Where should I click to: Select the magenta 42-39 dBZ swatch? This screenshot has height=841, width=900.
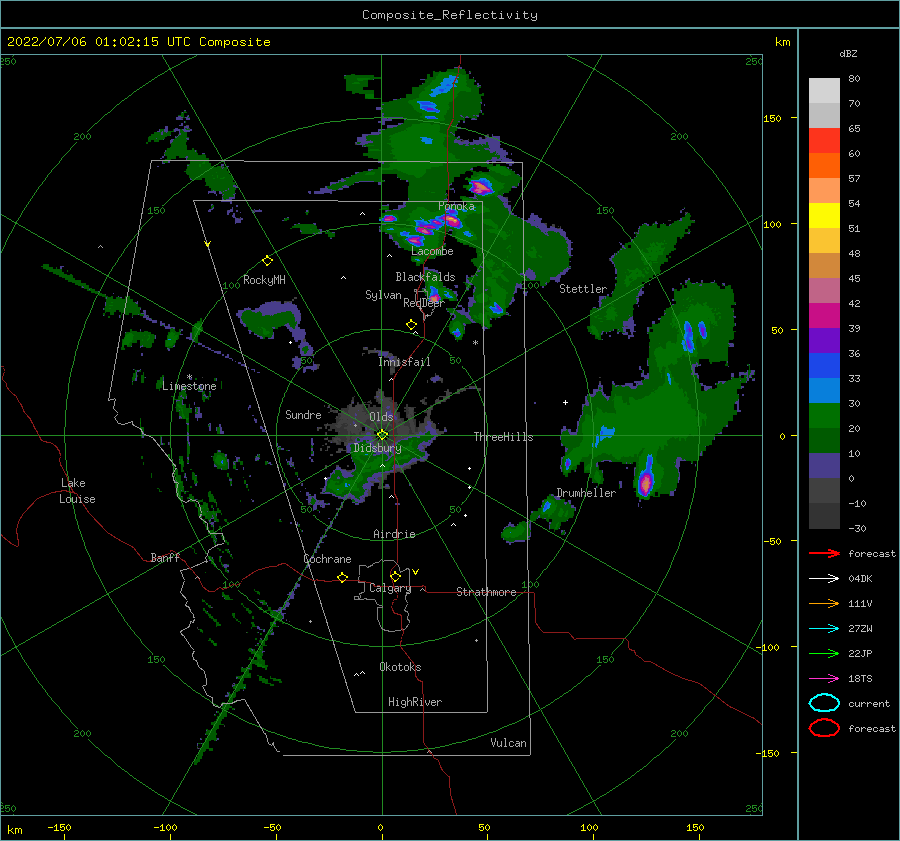pyautogui.click(x=824, y=316)
